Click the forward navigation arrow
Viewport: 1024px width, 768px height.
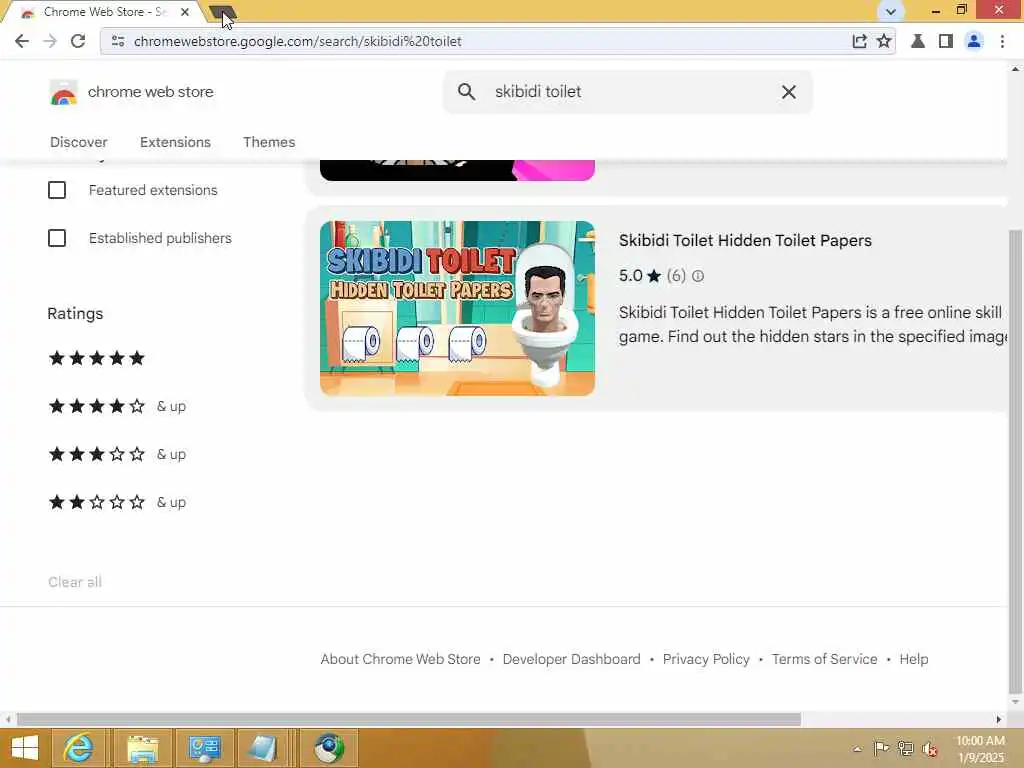tap(50, 41)
